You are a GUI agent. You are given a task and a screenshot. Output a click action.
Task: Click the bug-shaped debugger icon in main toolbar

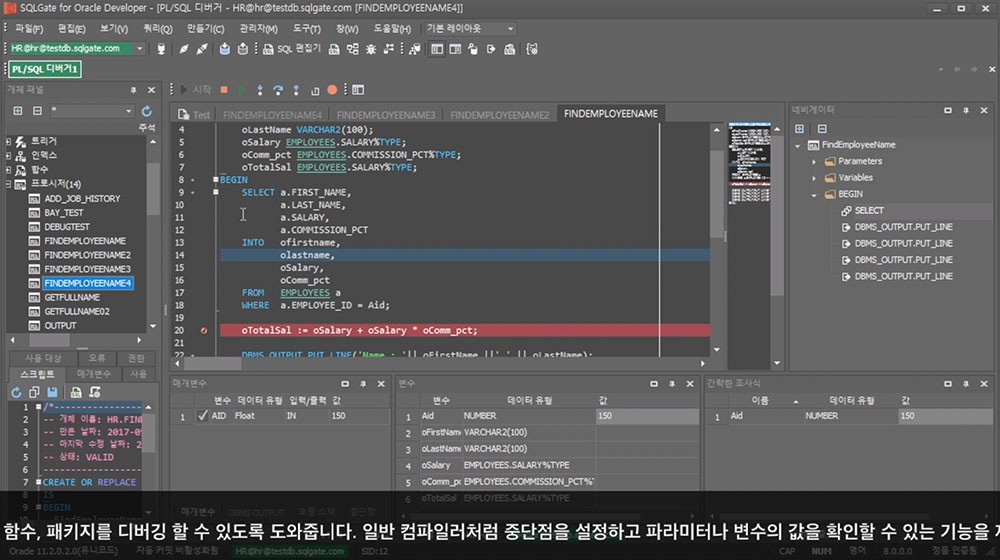(371, 48)
